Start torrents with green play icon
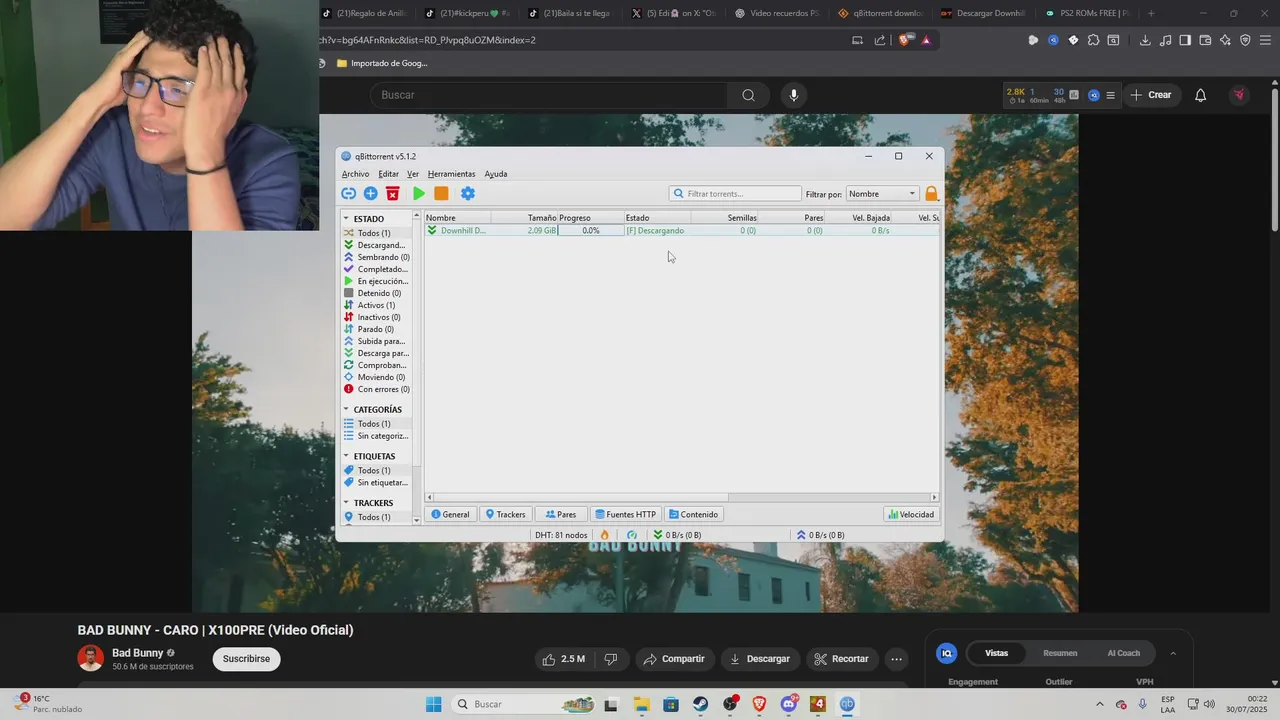The width and height of the screenshot is (1280, 720). pos(419,194)
